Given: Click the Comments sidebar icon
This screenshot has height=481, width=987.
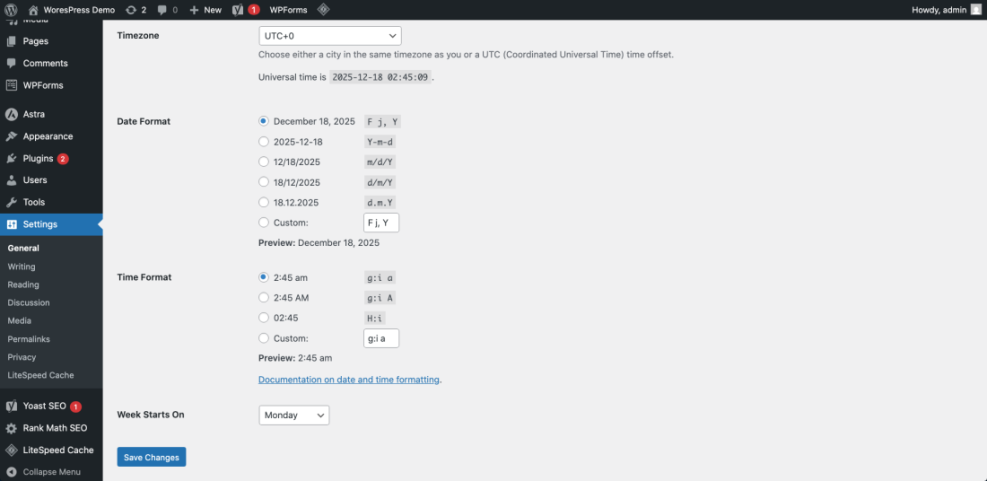Looking at the screenshot, I should tap(11, 63).
